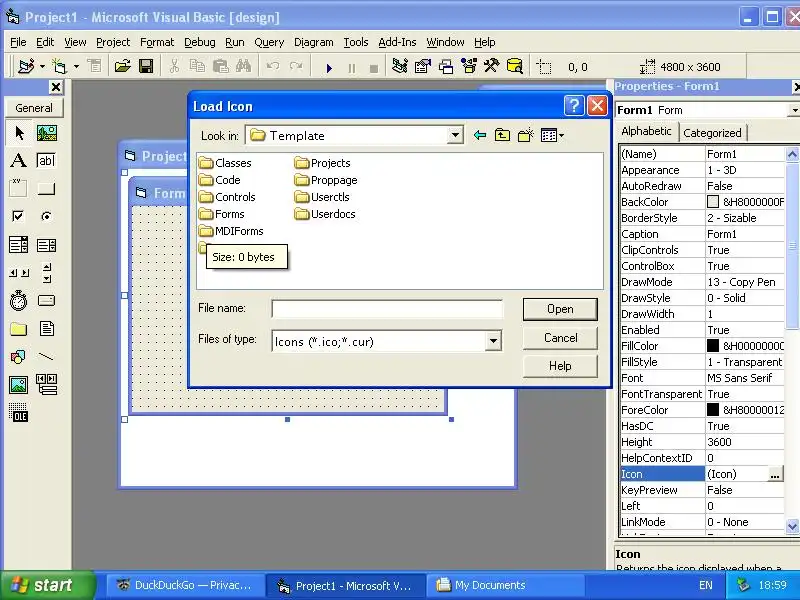The height and width of the screenshot is (600, 800).
Task: Click the Save Project toolbar icon
Action: coord(146,66)
